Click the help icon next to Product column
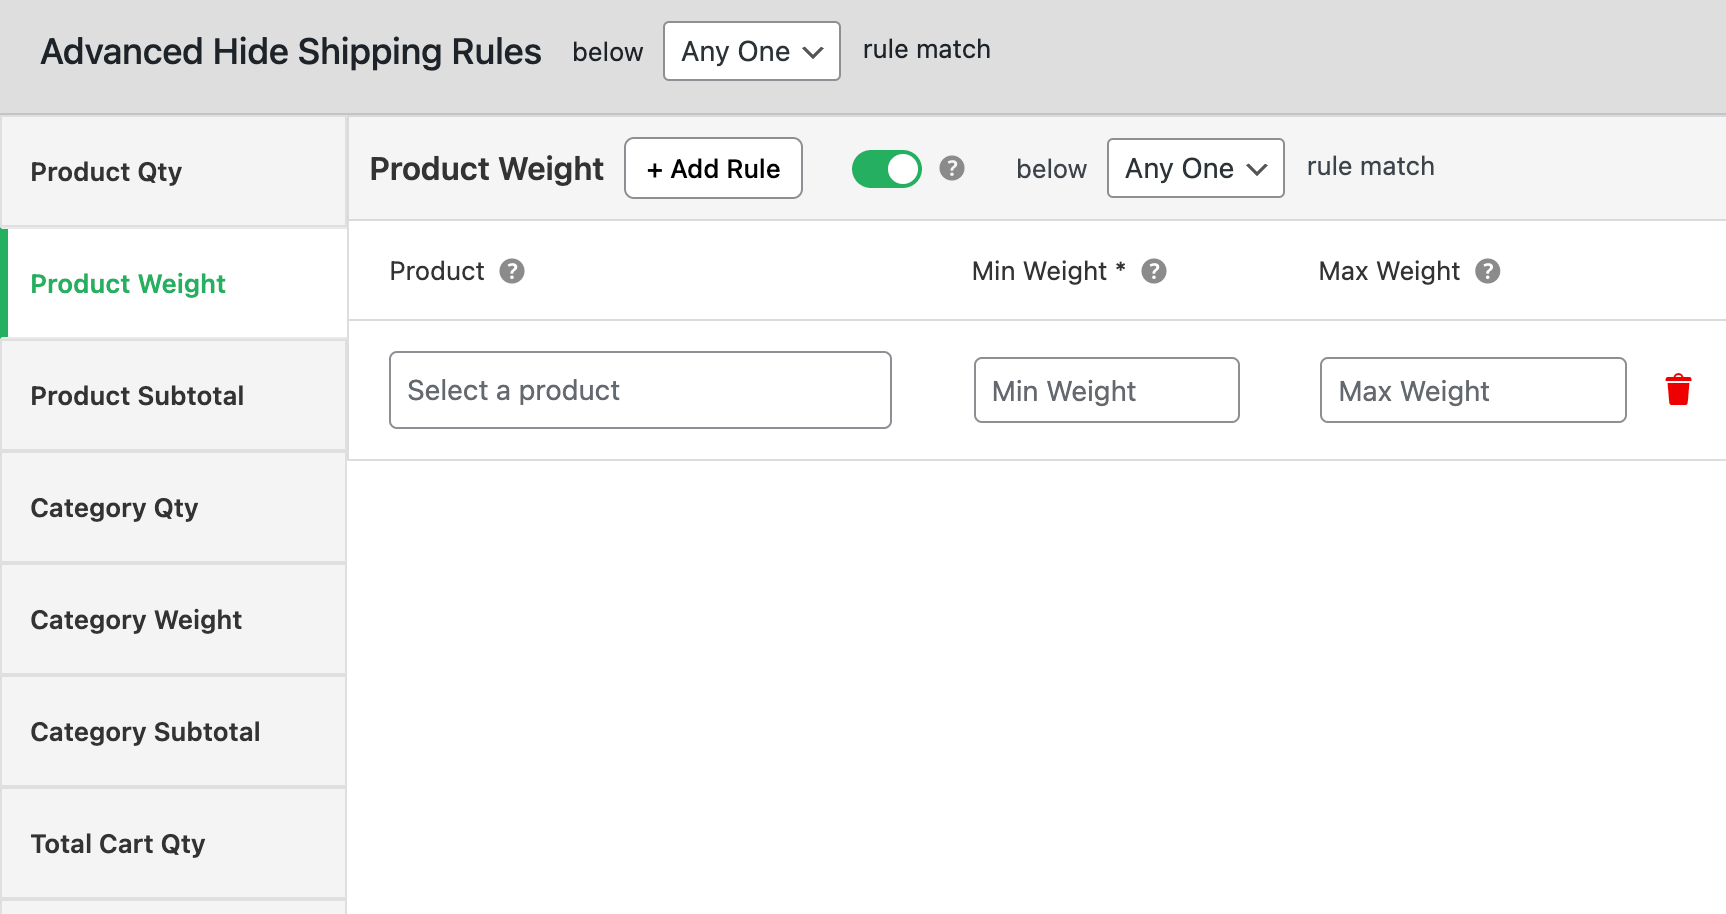1726x914 pixels. click(x=512, y=271)
